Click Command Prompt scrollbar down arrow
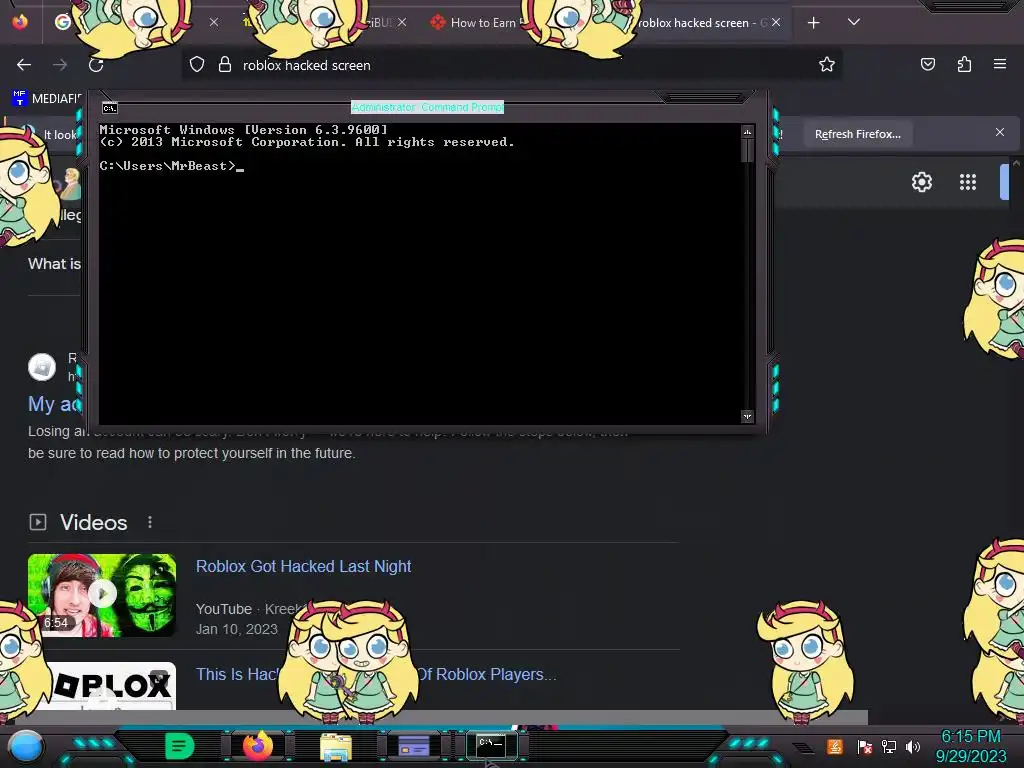The width and height of the screenshot is (1024, 768). [747, 417]
